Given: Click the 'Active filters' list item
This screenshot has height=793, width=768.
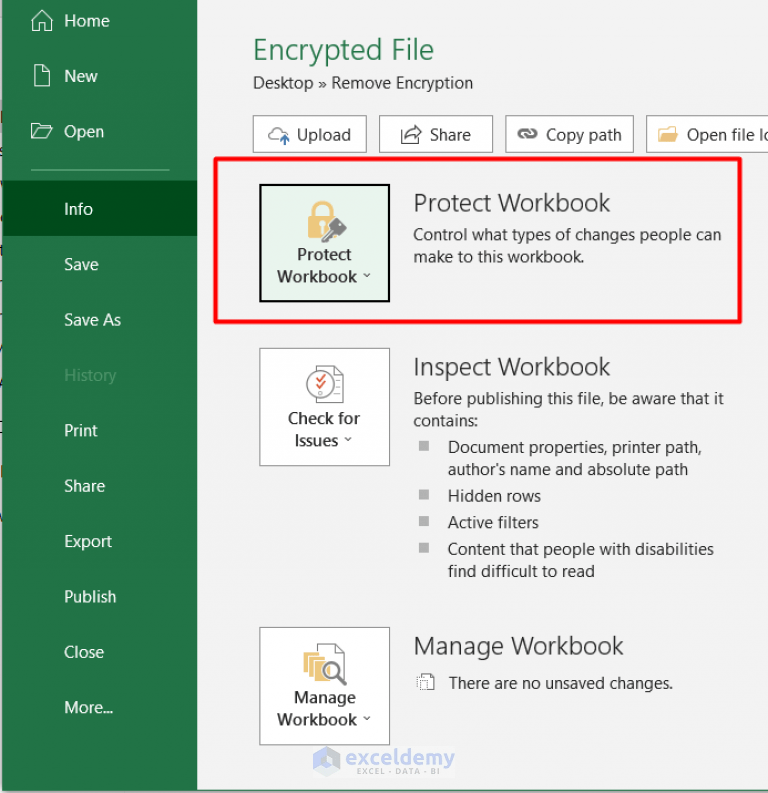Looking at the screenshot, I should [493, 522].
